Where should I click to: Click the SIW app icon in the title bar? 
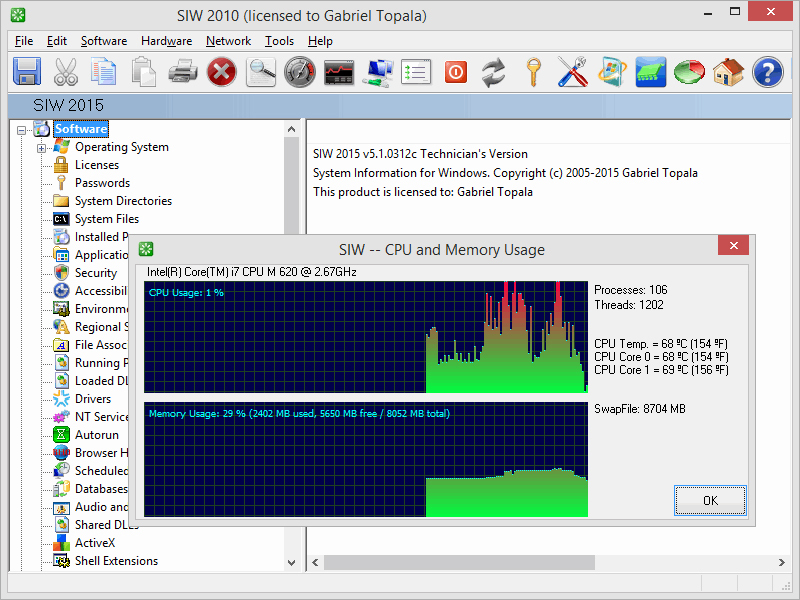(x=18, y=15)
